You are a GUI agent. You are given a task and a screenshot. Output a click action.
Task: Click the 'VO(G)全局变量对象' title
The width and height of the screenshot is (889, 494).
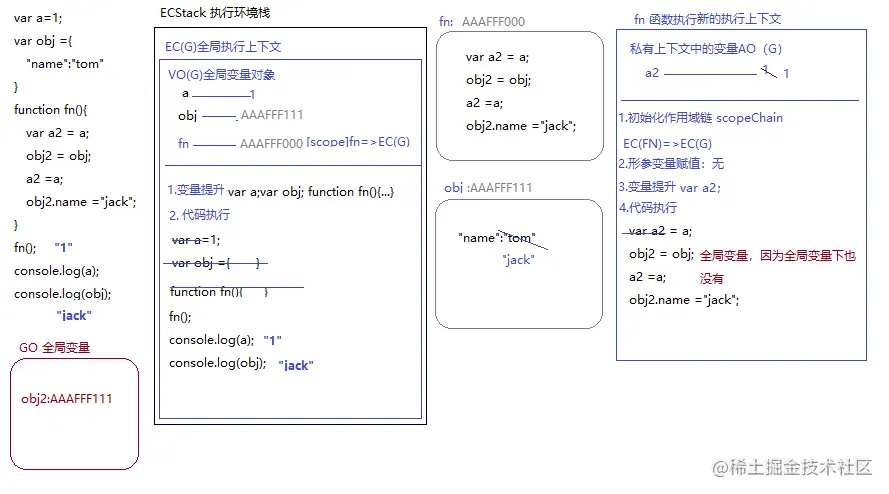(221, 74)
